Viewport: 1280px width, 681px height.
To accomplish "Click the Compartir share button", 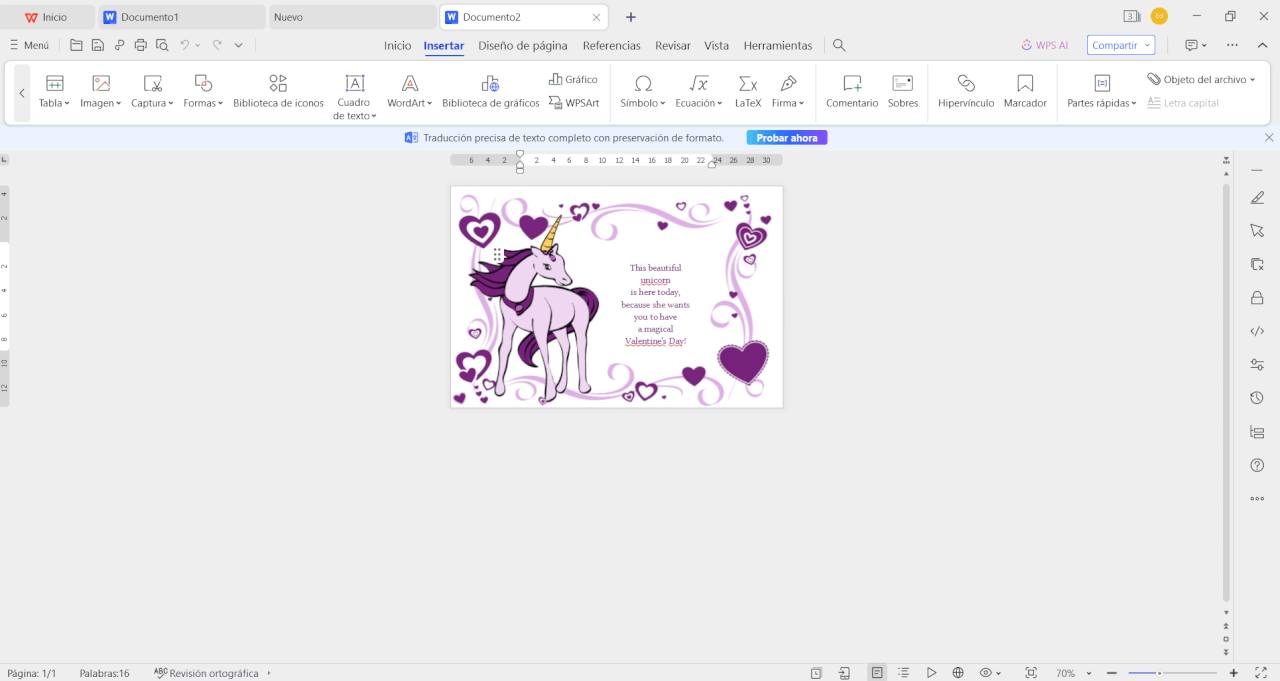I will pyautogui.click(x=1120, y=45).
